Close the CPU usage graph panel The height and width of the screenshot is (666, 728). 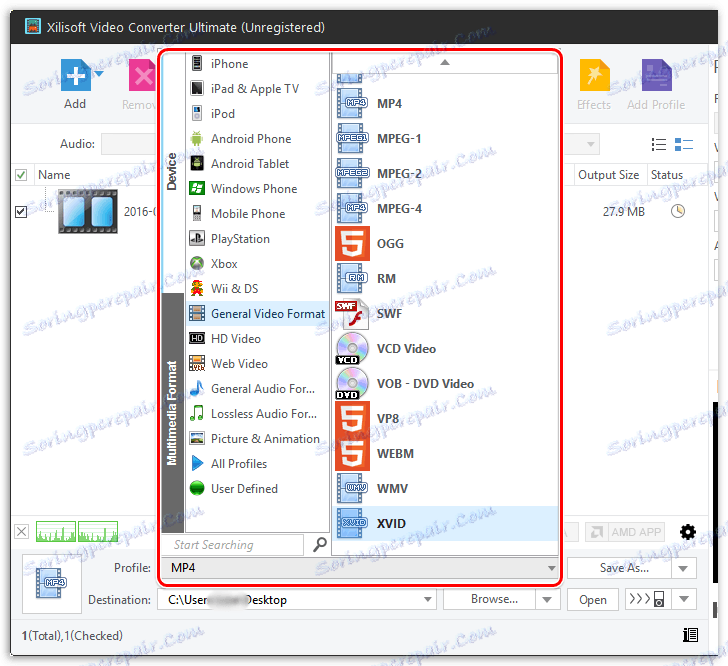pos(21,531)
